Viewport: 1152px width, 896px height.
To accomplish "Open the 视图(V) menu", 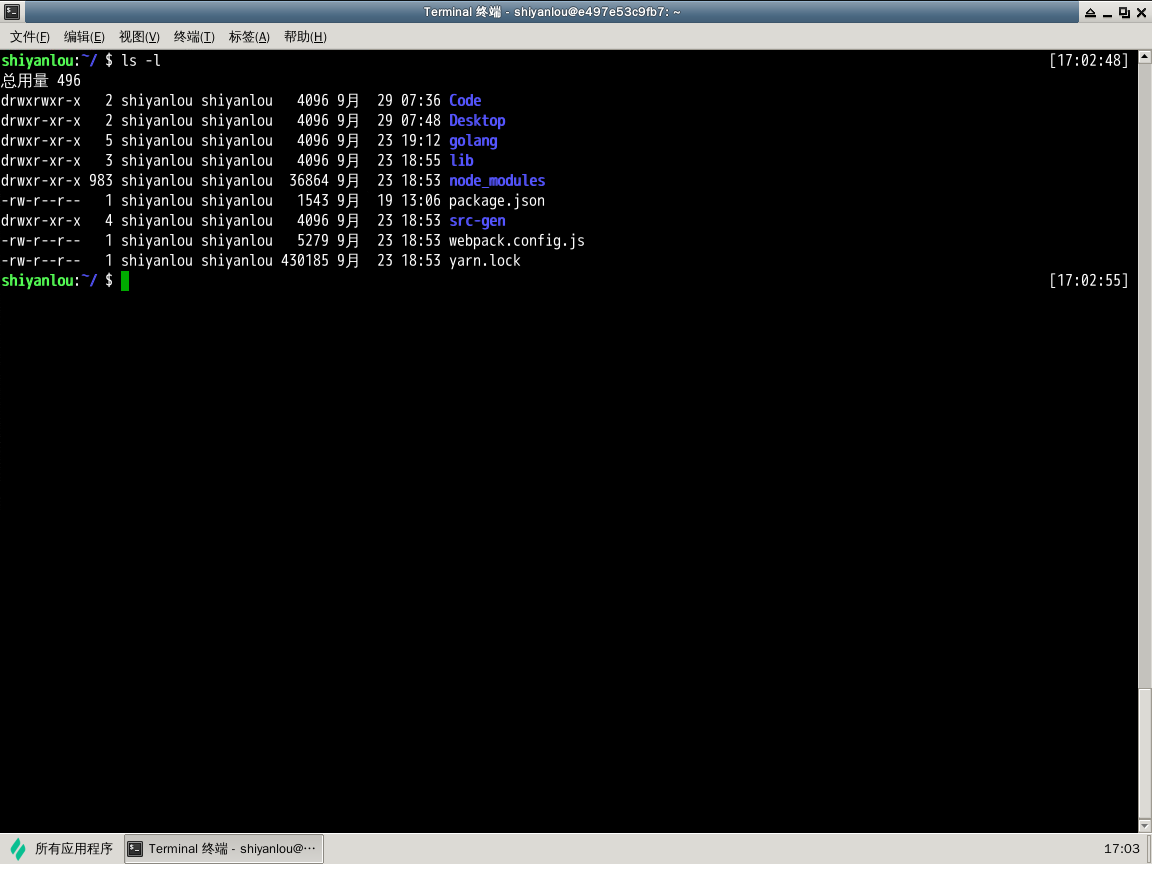I will click(139, 37).
